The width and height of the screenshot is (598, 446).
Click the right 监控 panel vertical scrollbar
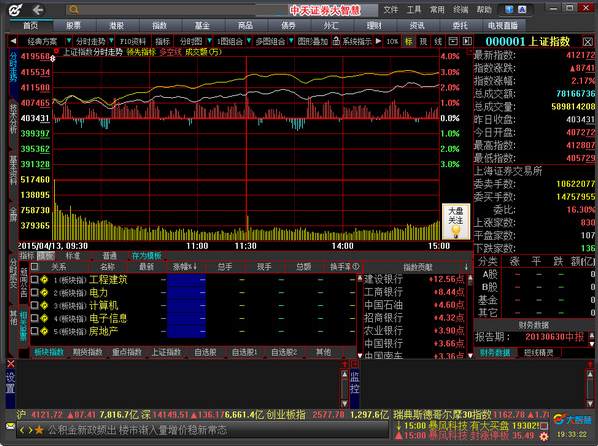click(x=590, y=388)
